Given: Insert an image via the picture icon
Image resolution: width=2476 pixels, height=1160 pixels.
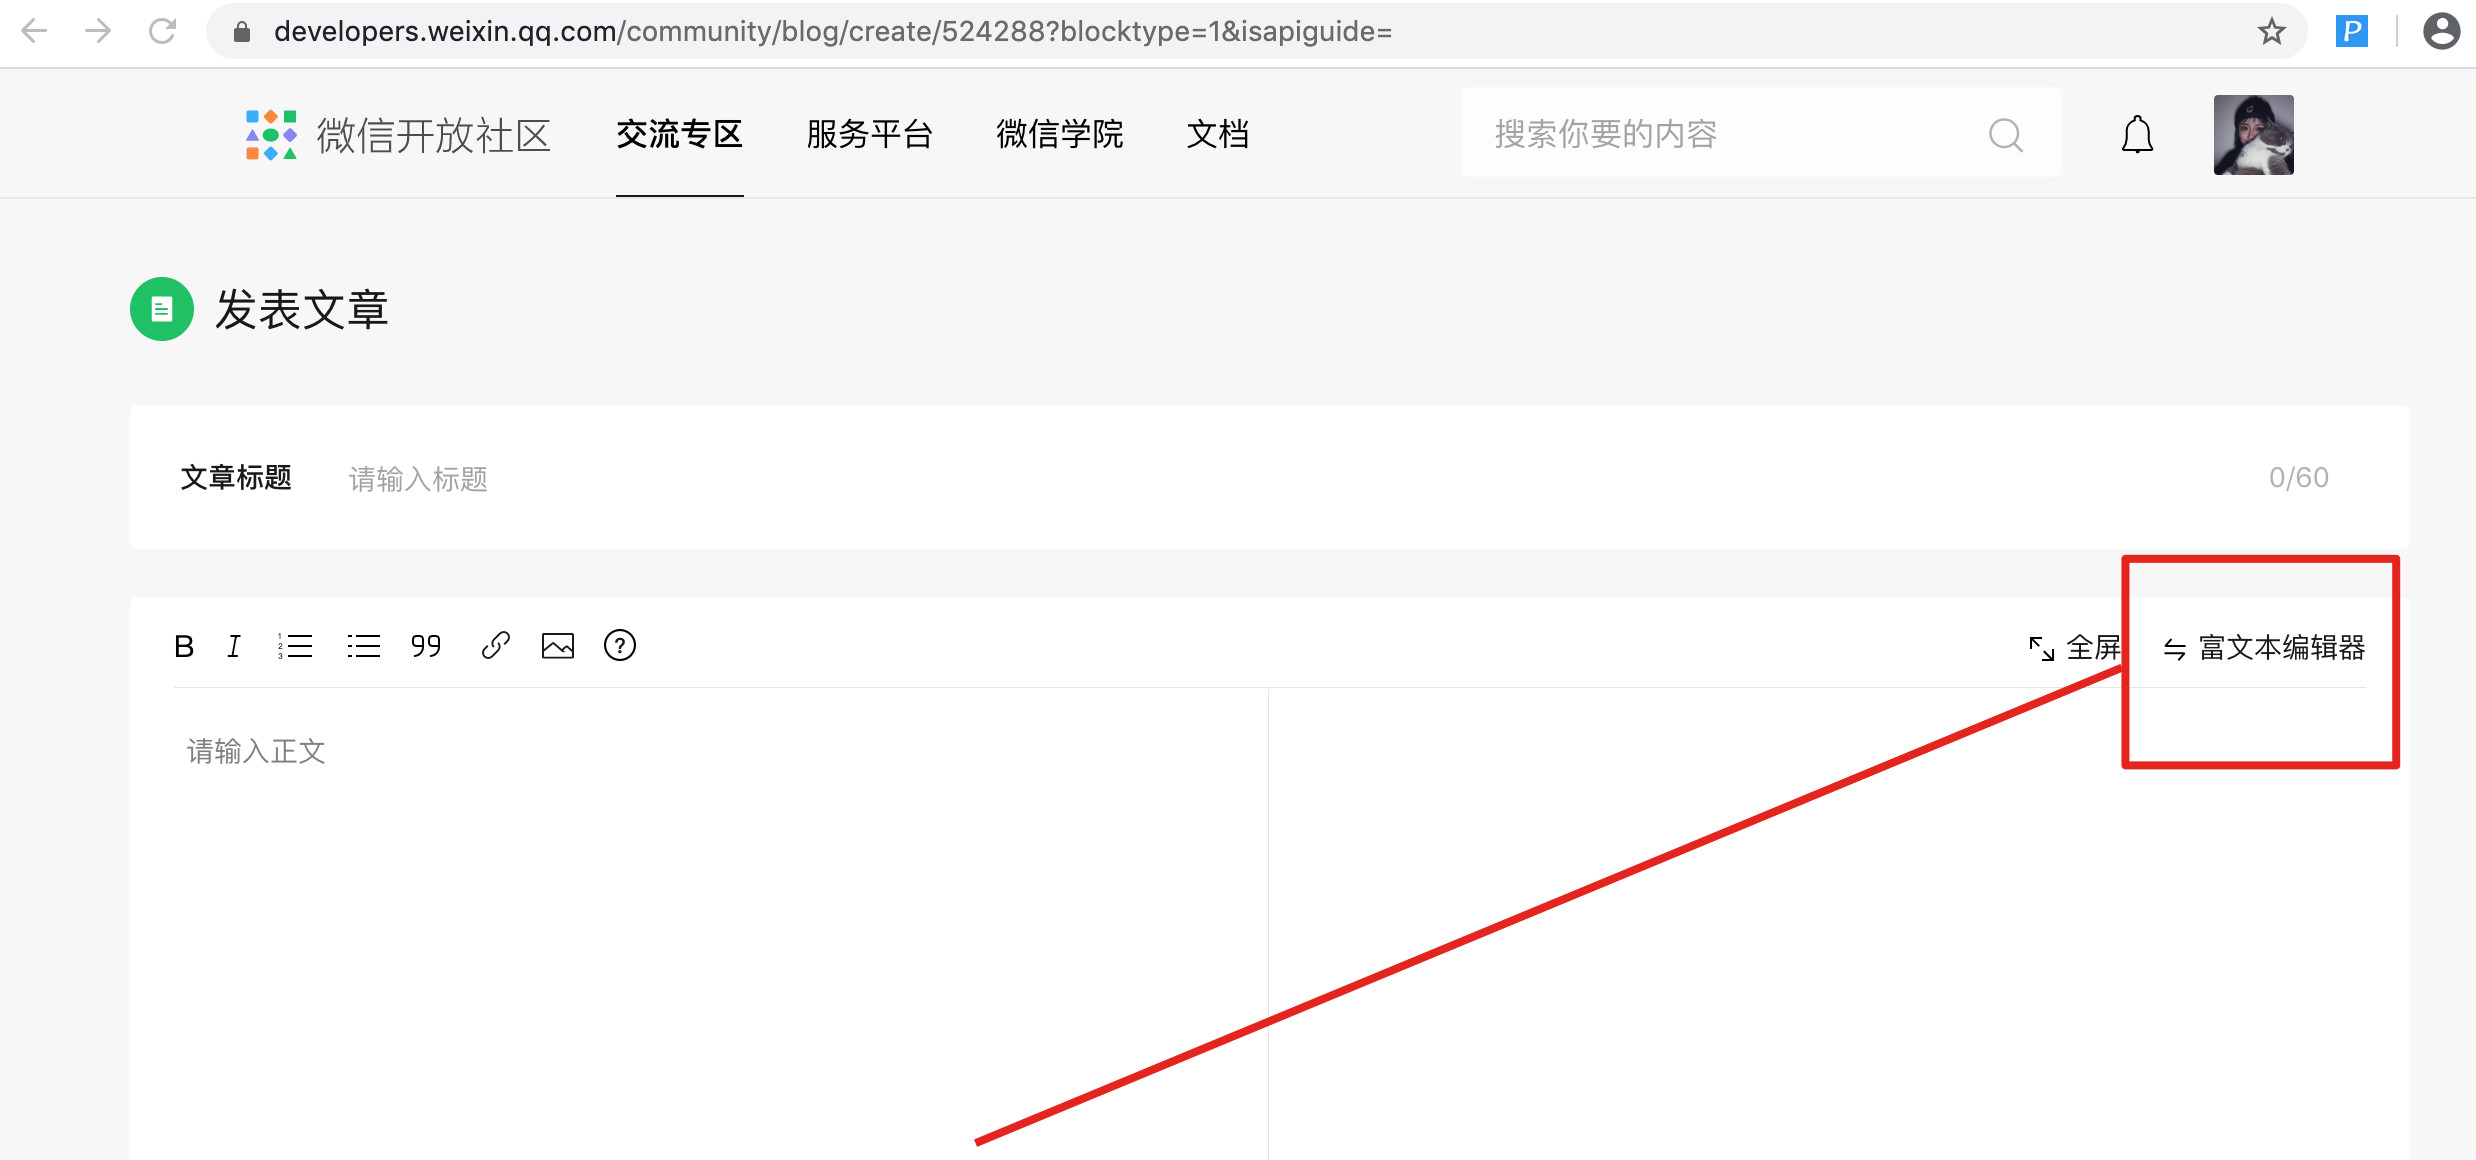Looking at the screenshot, I should (x=558, y=646).
